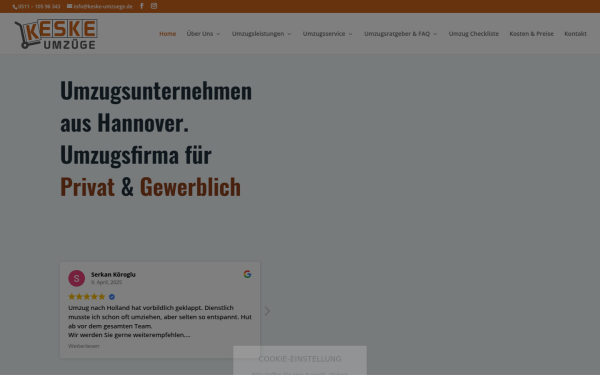Click the Keske Umzüge logo
This screenshot has height=375, width=600.
click(x=56, y=34)
